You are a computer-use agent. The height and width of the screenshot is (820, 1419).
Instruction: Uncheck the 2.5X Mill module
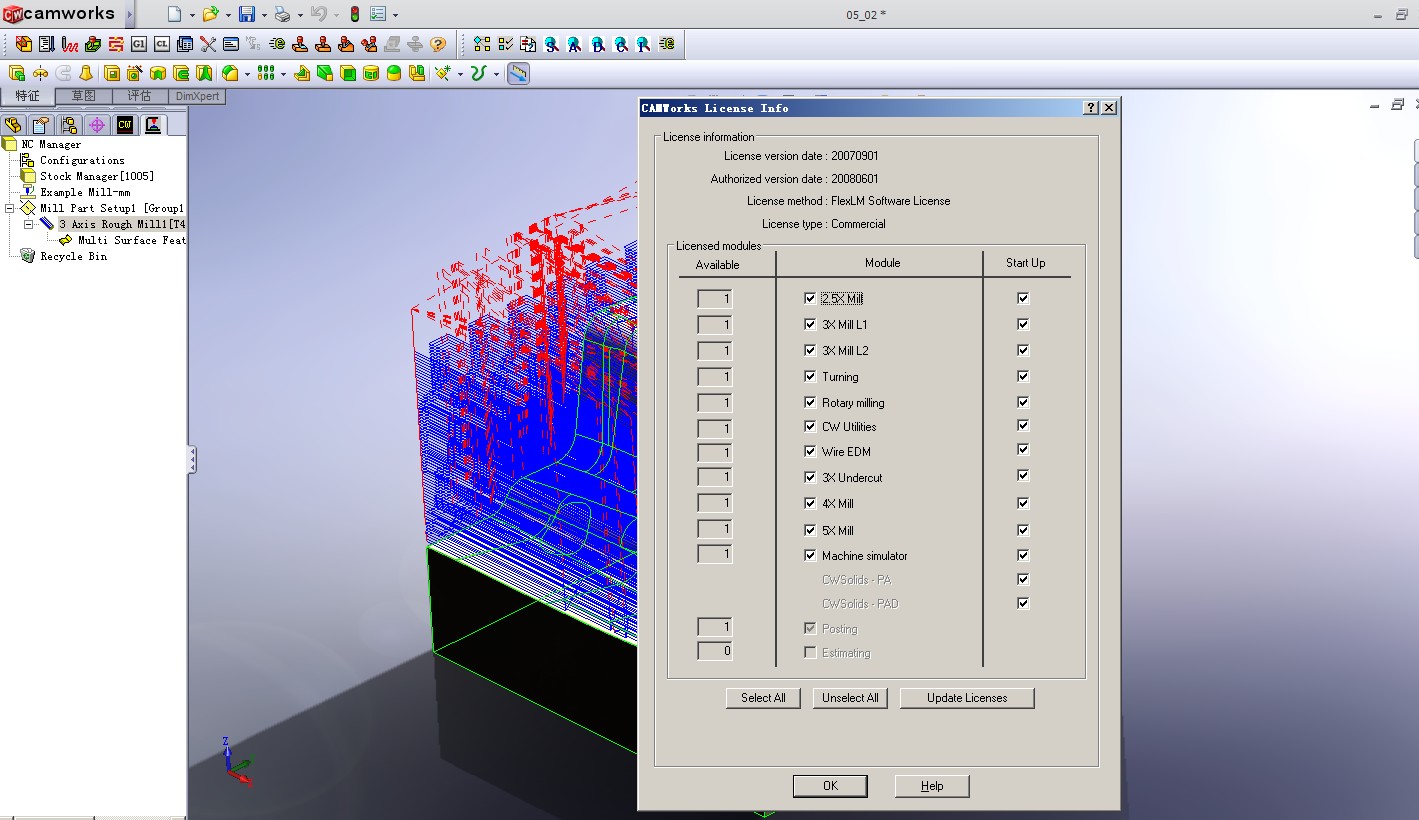pyautogui.click(x=810, y=298)
